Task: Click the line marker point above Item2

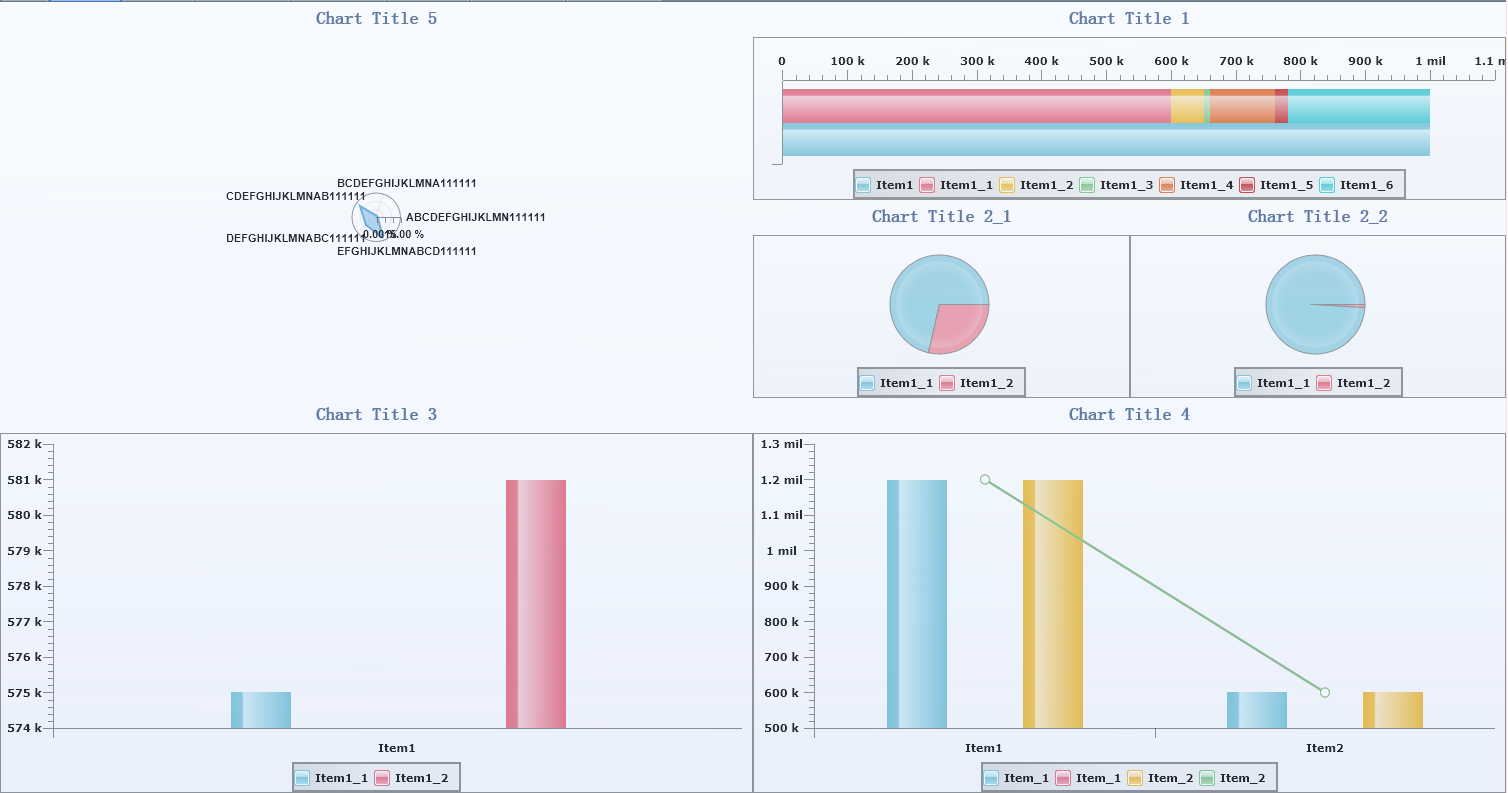Action: [1325, 692]
